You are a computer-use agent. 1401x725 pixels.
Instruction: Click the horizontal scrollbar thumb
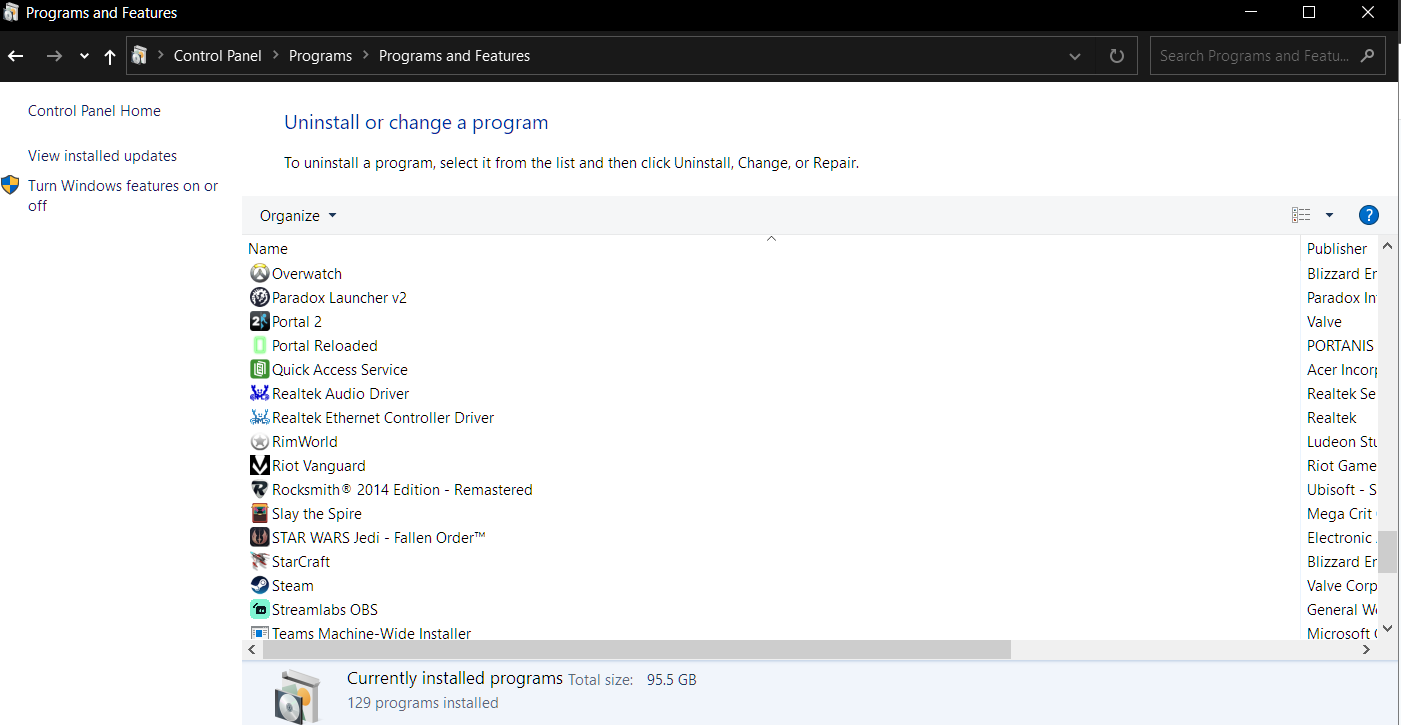[x=637, y=650]
